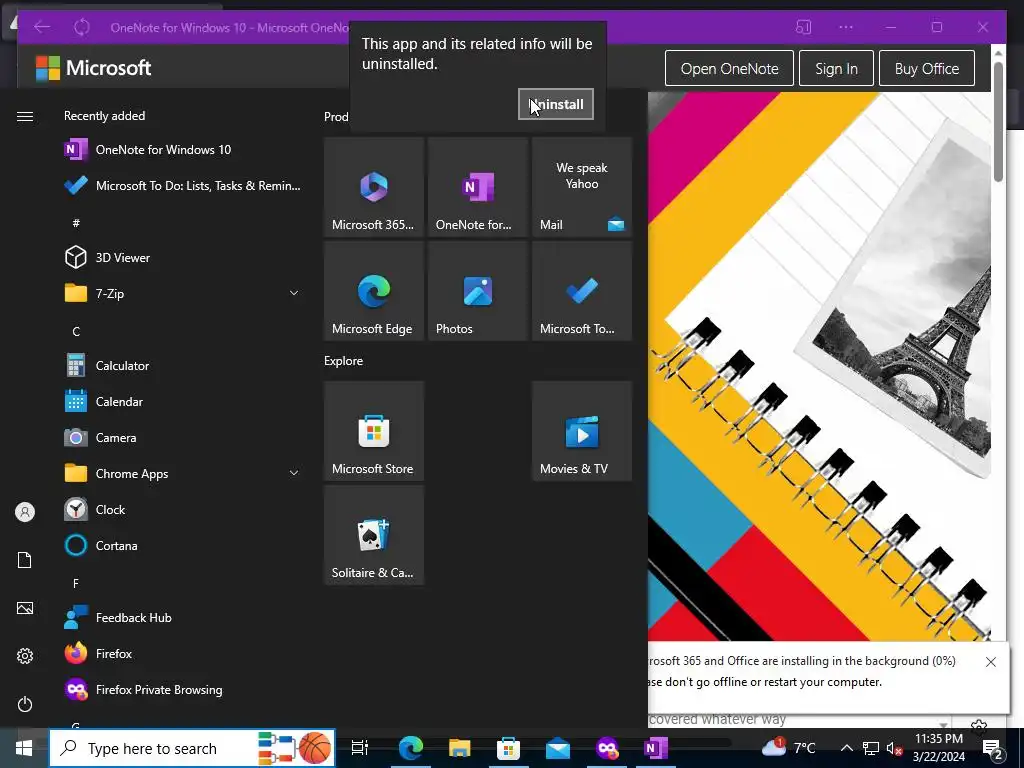The height and width of the screenshot is (768, 1024).
Task: Jump to the # letter group header
Action: pos(76,223)
